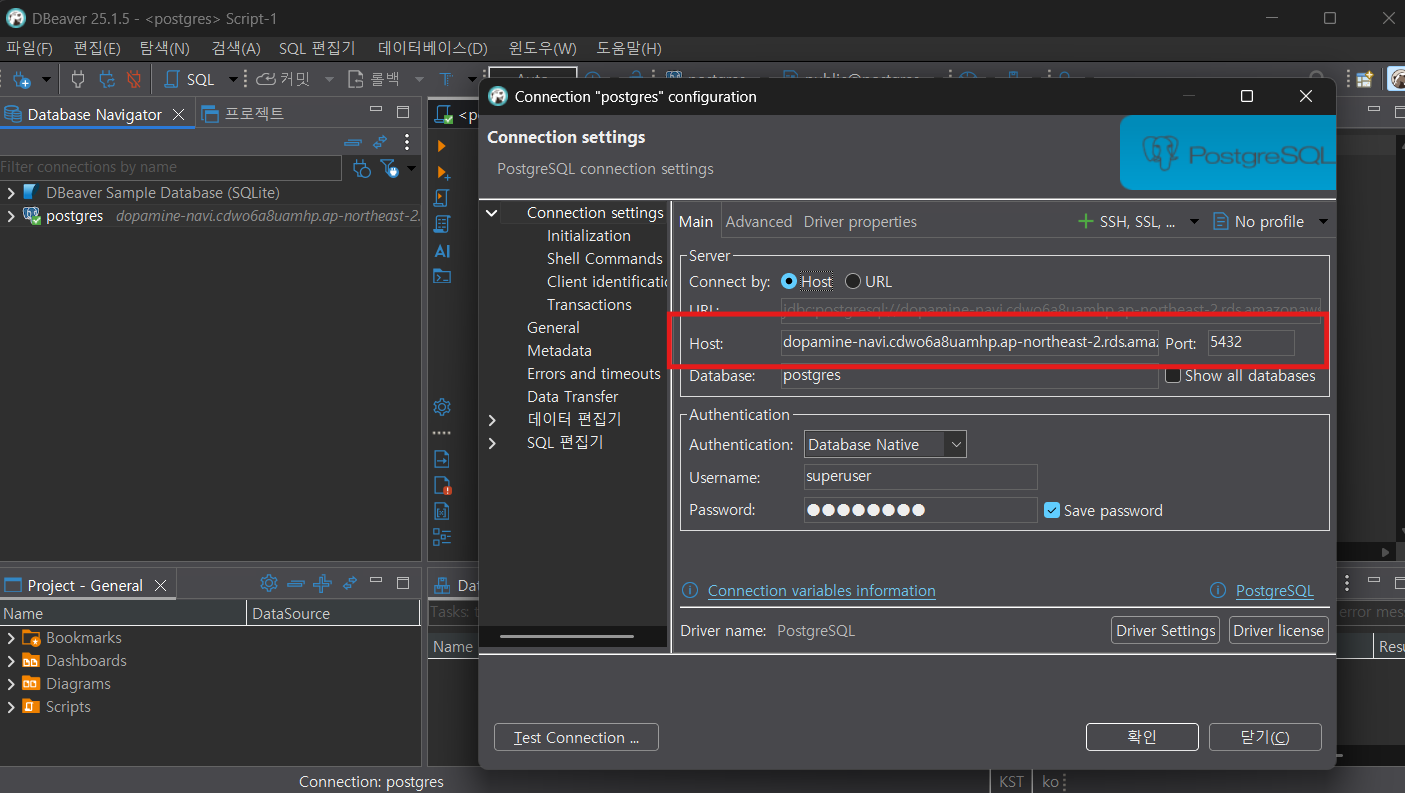Screen dimensions: 1405x793
Task: Click the New Connection plug icon
Action: [x=22, y=79]
